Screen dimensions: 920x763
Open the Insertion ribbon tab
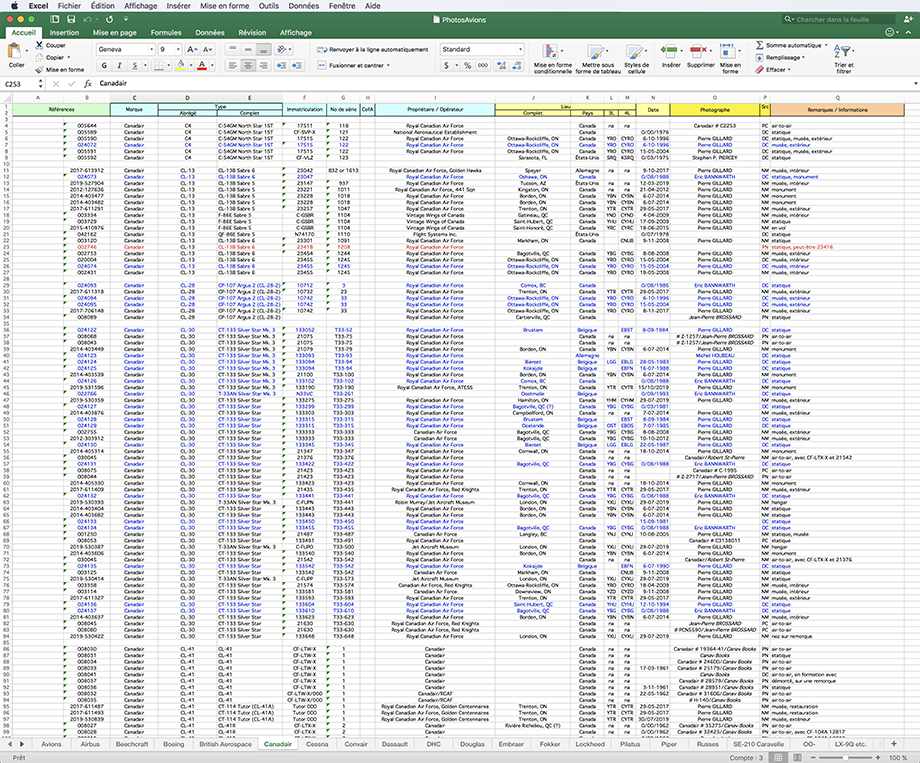point(64,33)
